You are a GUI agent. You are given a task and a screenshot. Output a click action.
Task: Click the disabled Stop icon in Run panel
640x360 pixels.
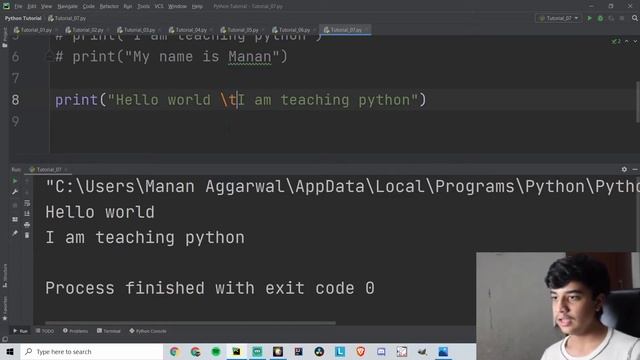[15, 205]
